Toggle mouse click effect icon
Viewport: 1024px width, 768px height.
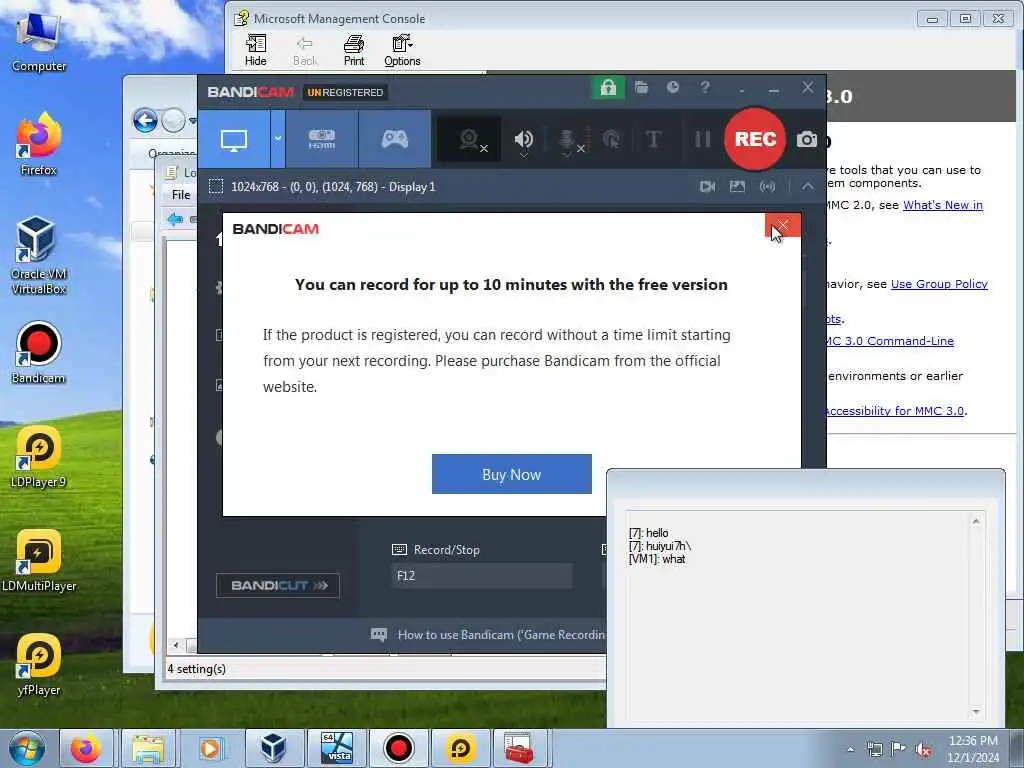pos(612,139)
